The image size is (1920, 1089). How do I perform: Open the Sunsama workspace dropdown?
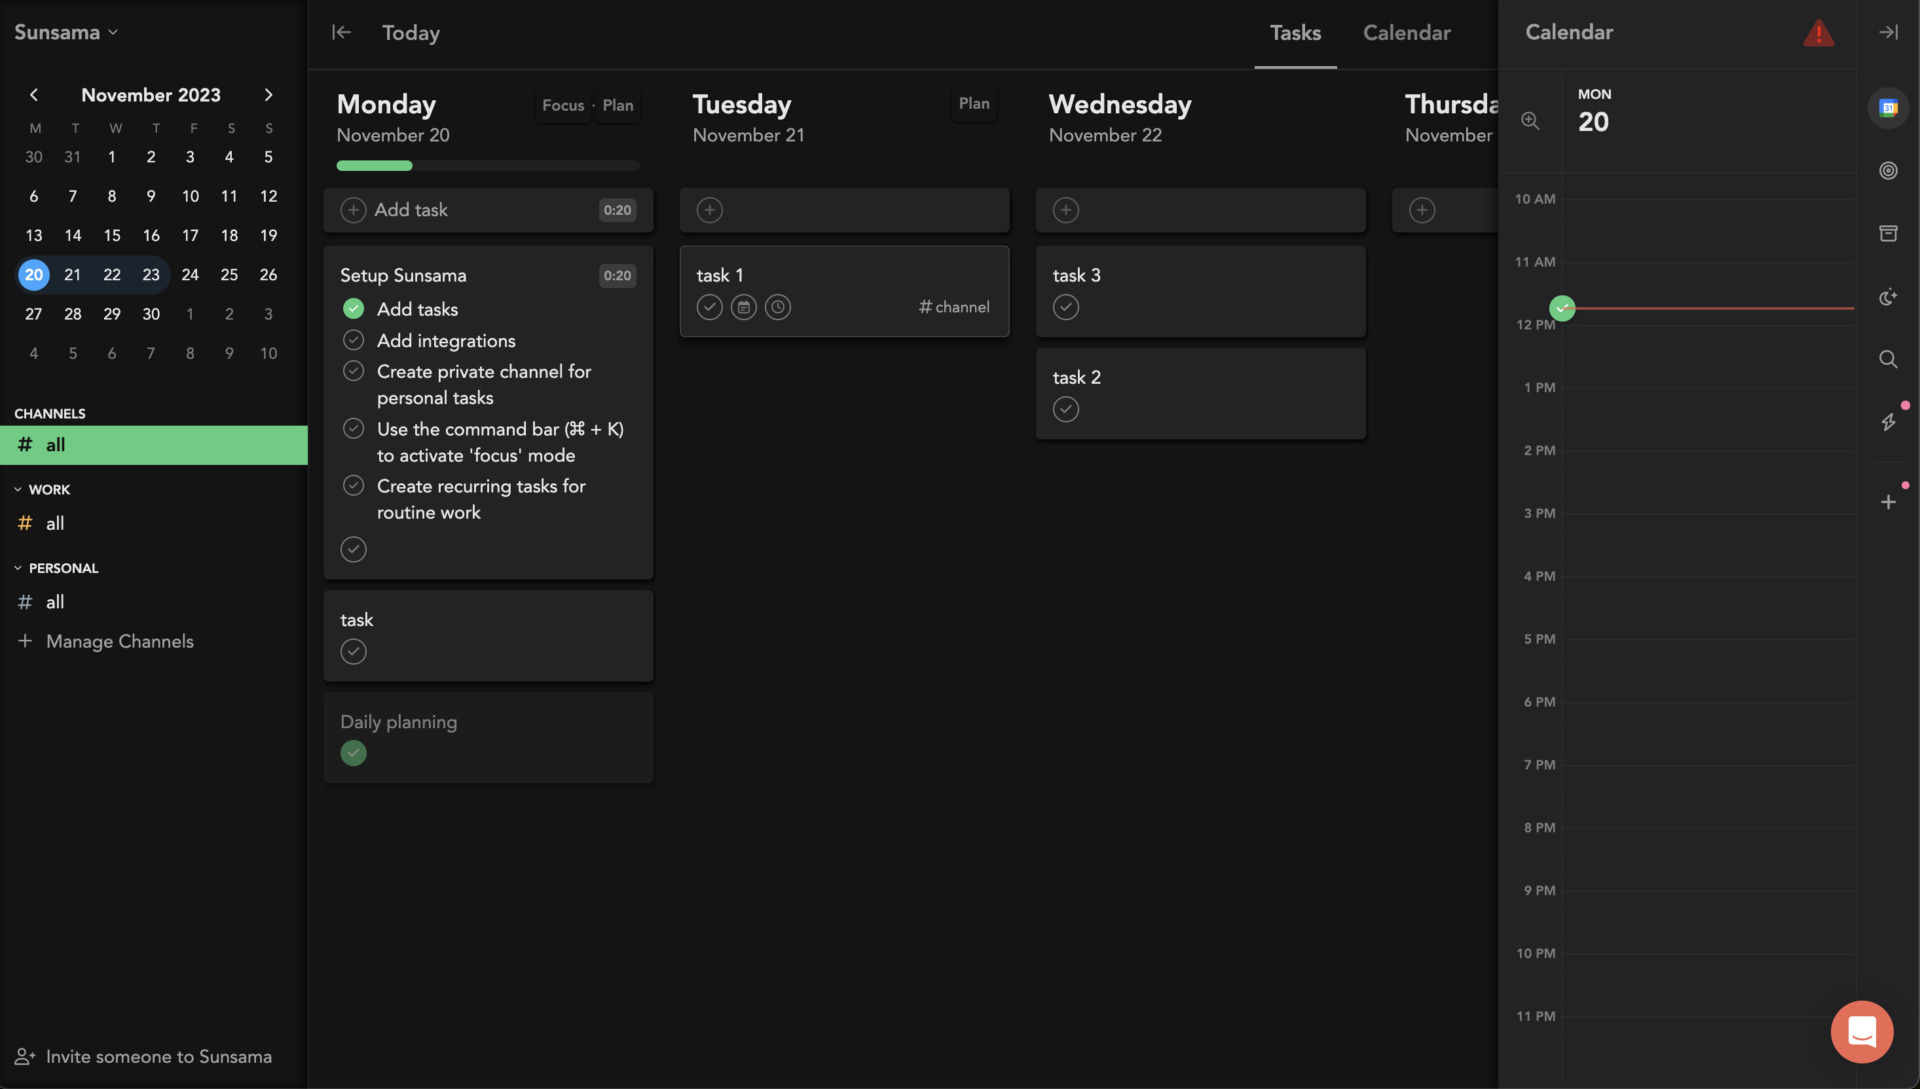coord(66,32)
